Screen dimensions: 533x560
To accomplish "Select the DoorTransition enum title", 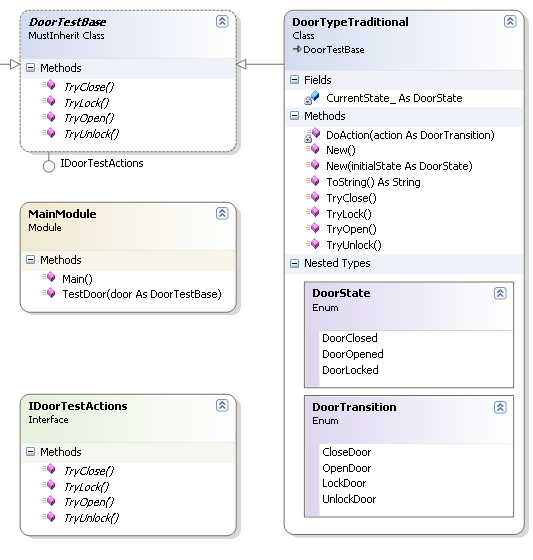I will point(354,407).
